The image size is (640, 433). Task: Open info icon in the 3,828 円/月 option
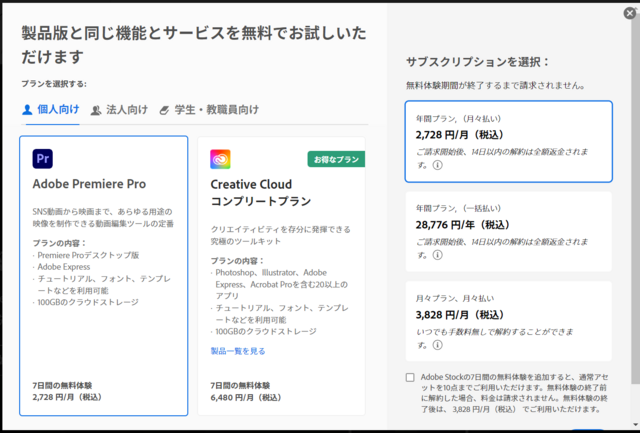(x=438, y=345)
